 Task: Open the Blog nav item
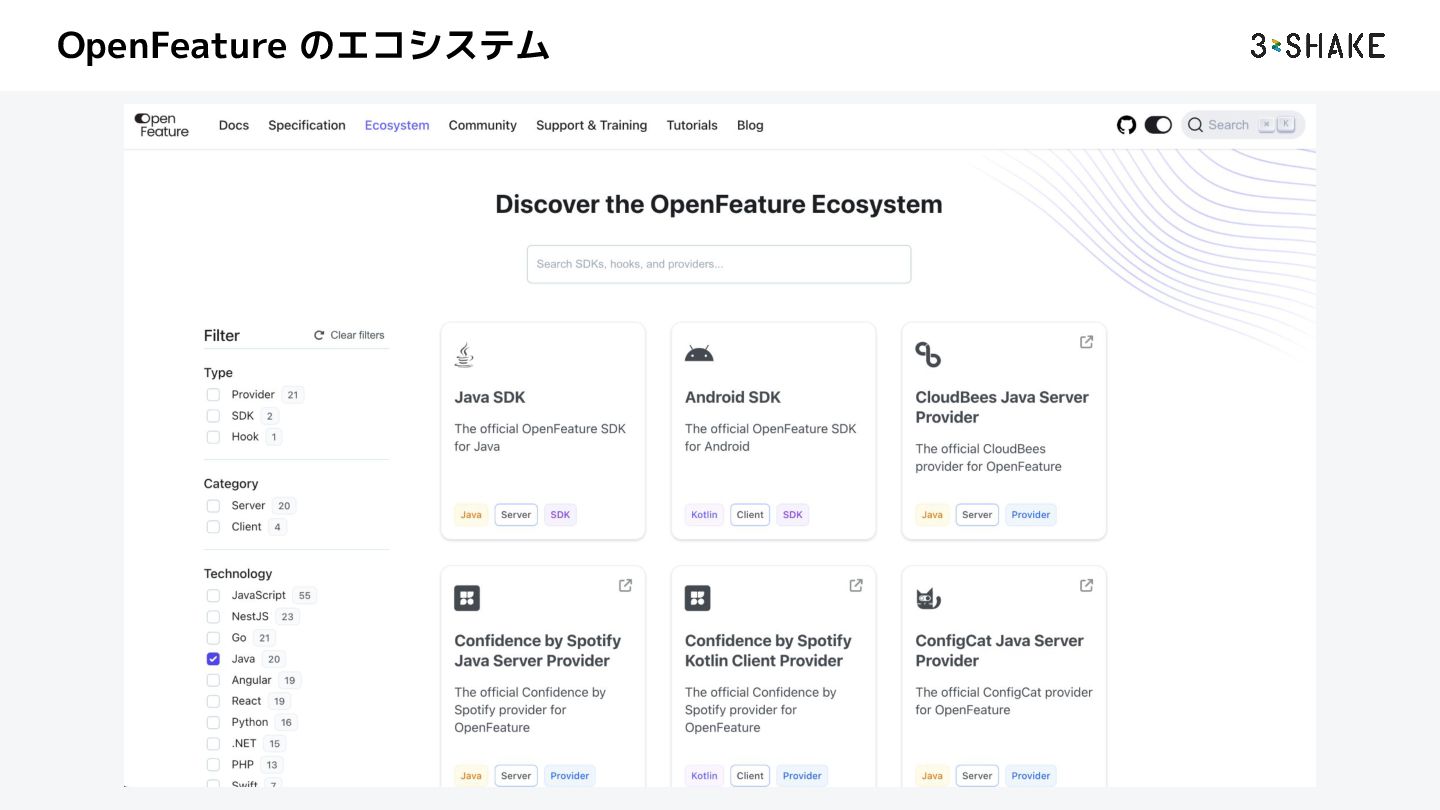pyautogui.click(x=750, y=125)
